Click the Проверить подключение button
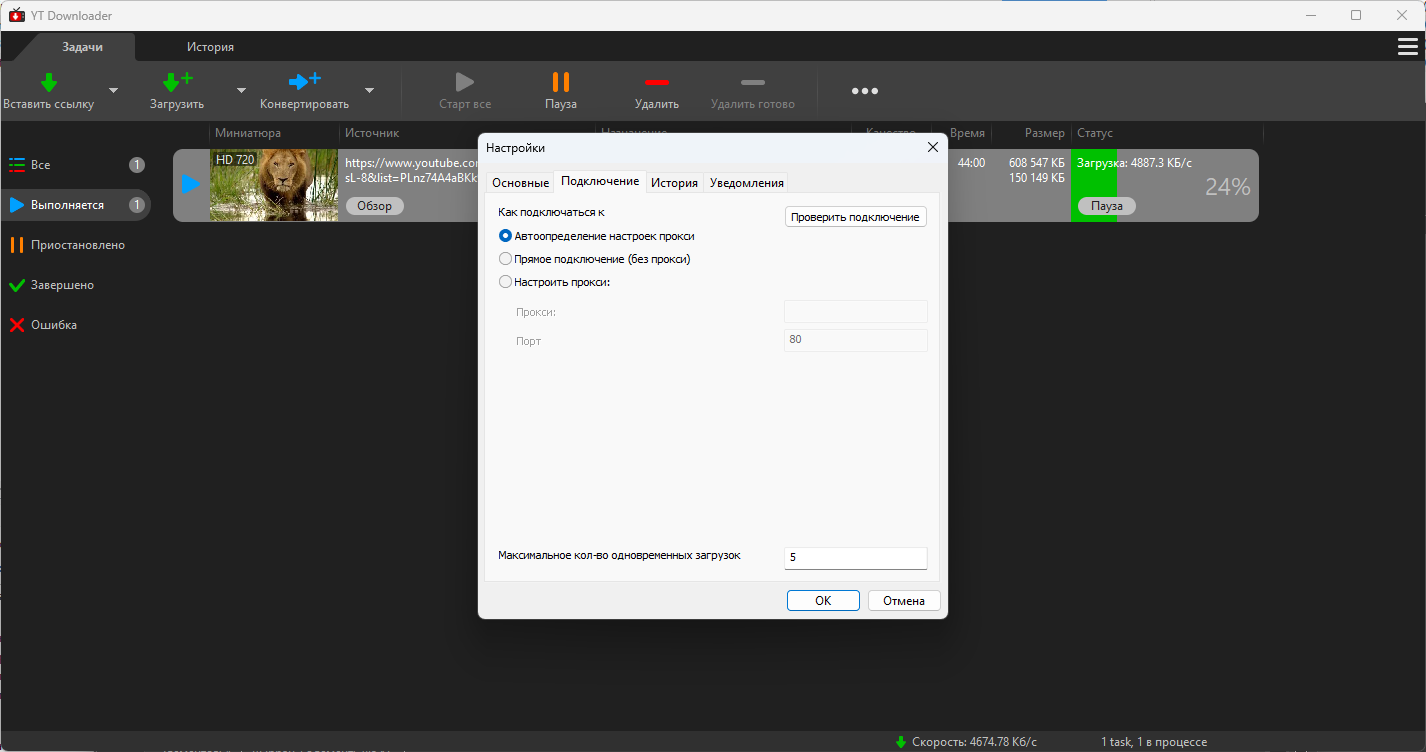Screen dimensions: 1426x752 click(855, 217)
